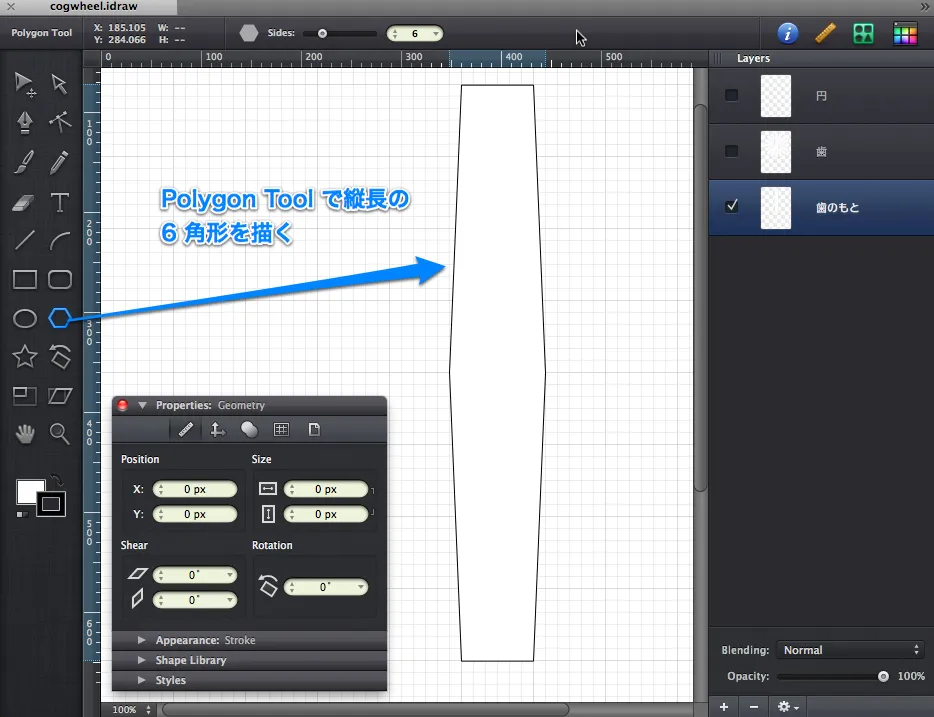This screenshot has width=934, height=717.
Task: Open the Blending mode Normal dropdown
Action: click(x=849, y=650)
